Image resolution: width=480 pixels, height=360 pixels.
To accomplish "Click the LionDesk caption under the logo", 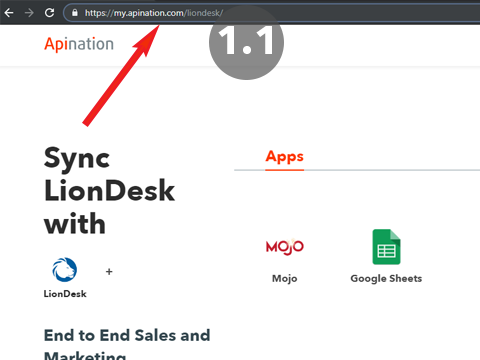I will pyautogui.click(x=65, y=294).
